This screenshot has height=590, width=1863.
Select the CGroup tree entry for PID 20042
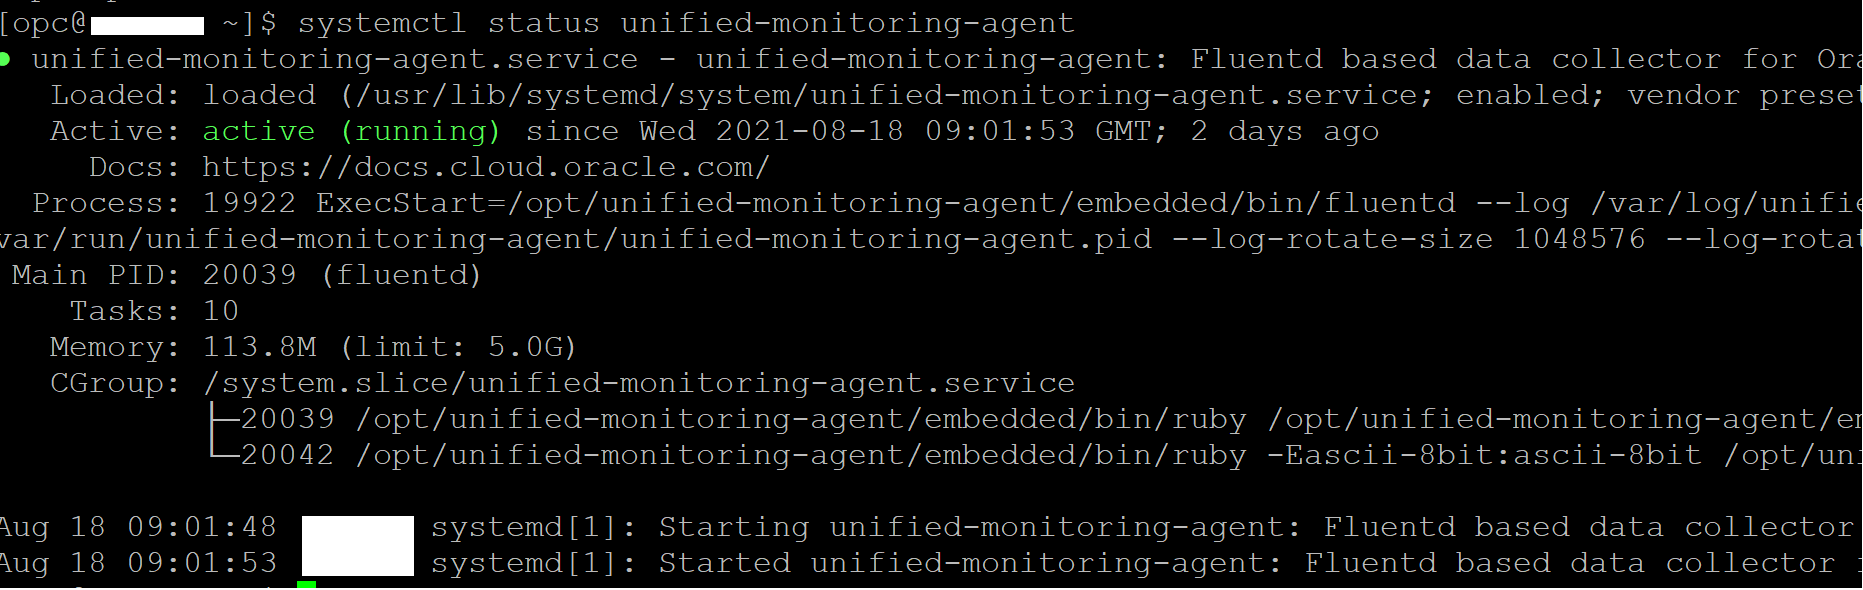[287, 455]
